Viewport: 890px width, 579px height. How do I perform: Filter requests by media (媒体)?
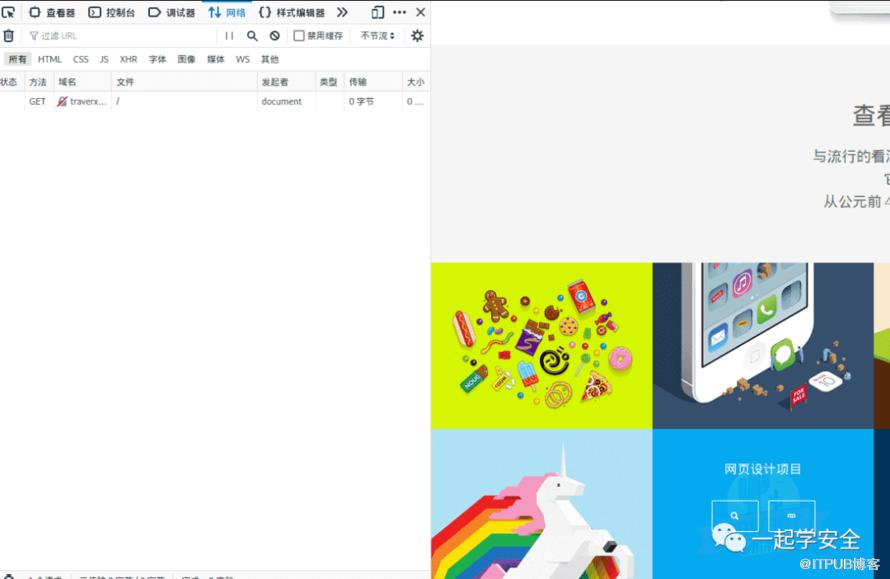click(x=216, y=59)
